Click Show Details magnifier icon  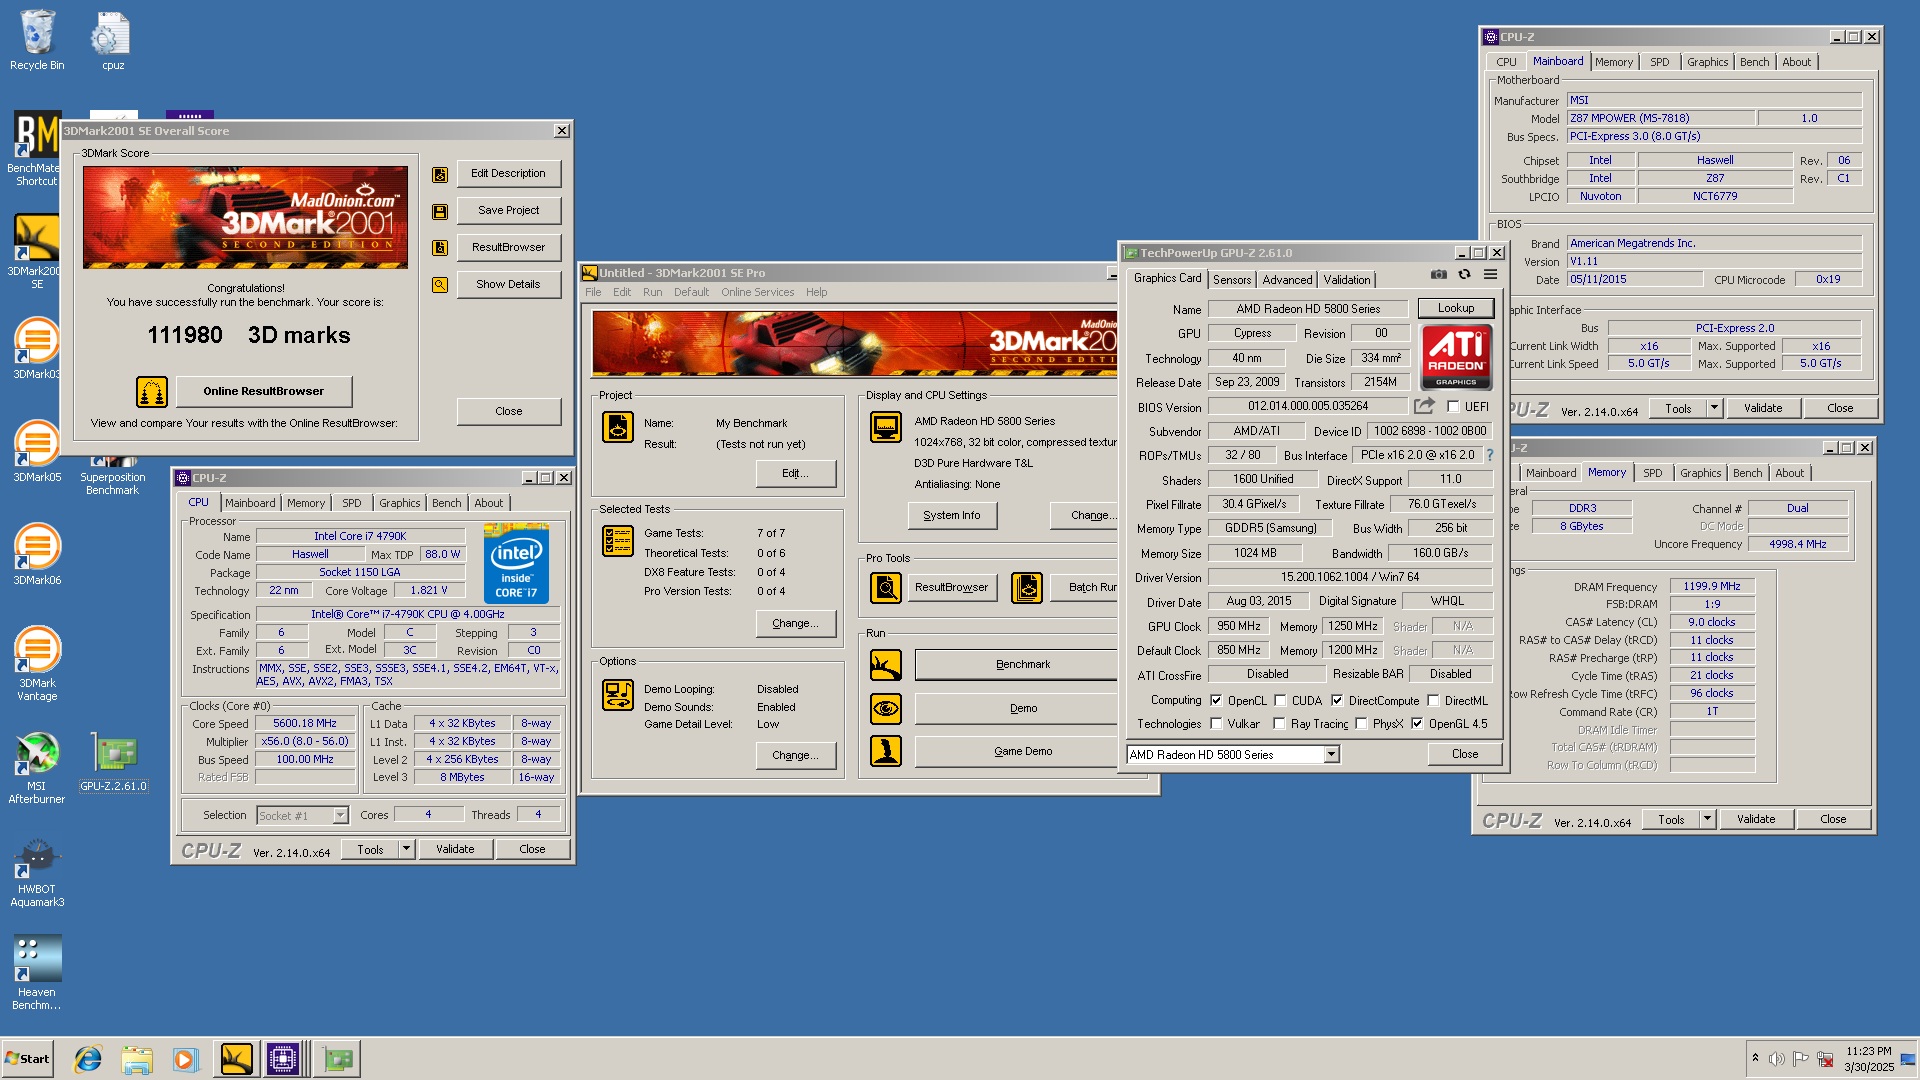click(439, 285)
